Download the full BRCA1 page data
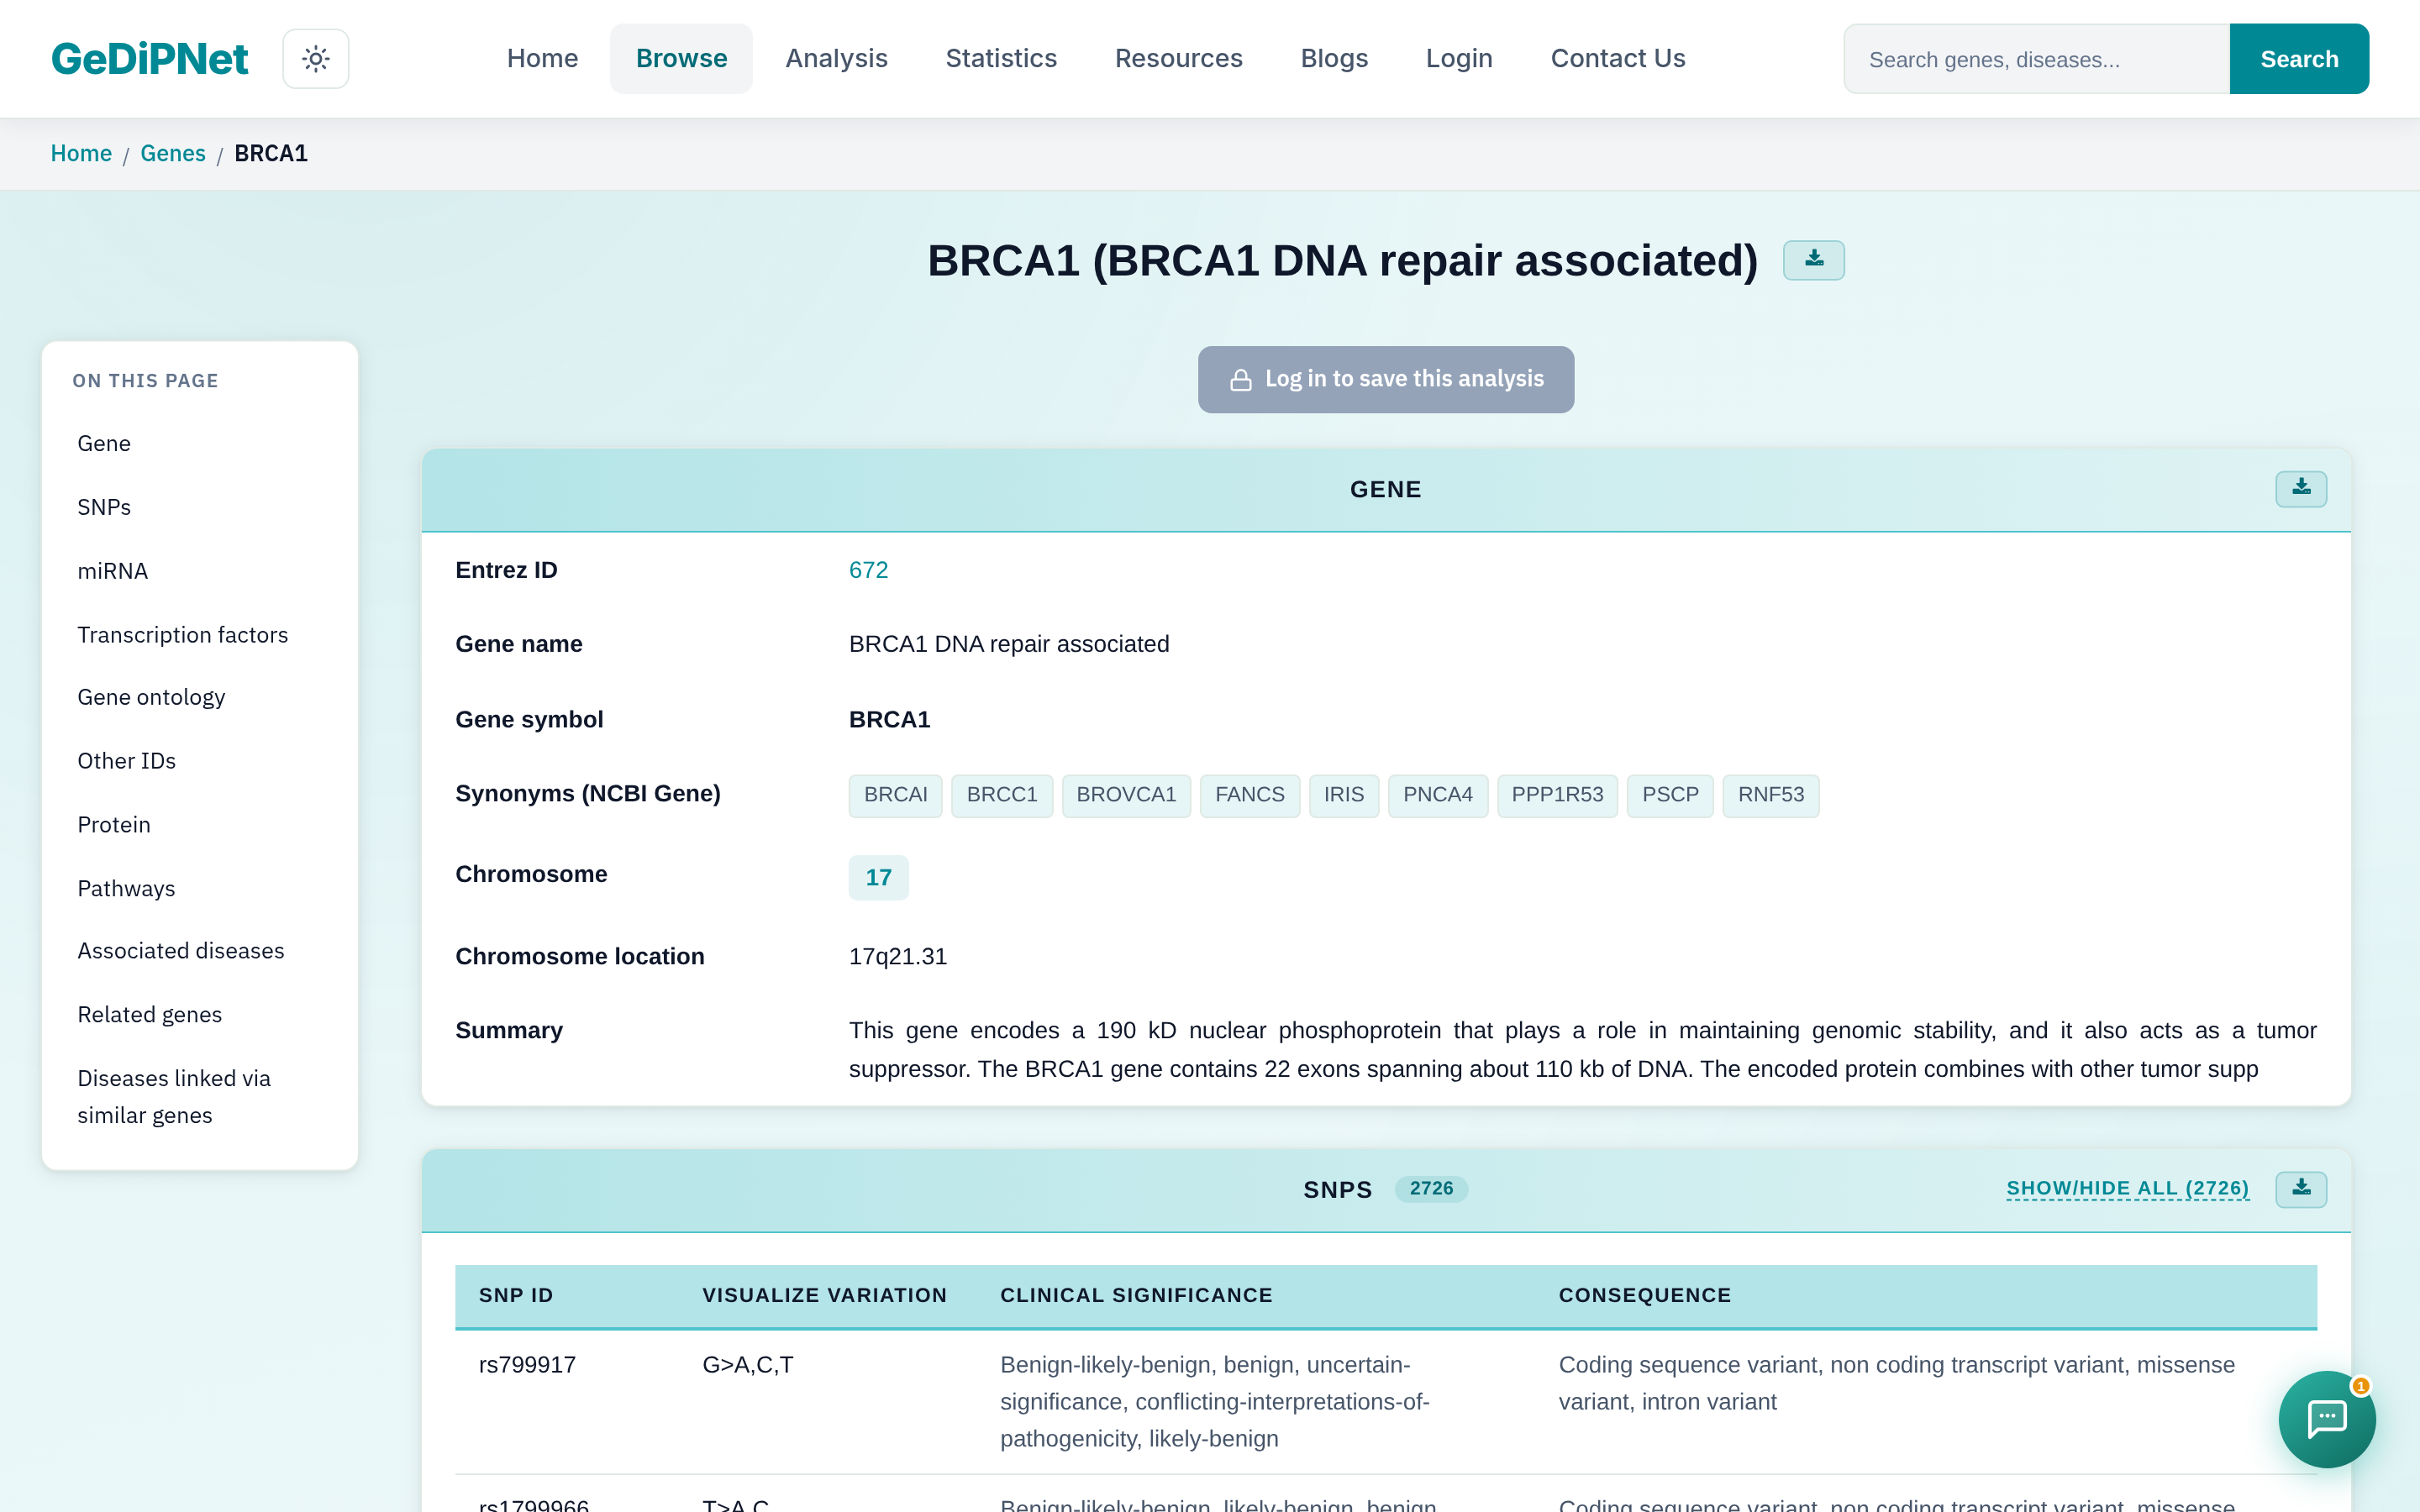This screenshot has width=2420, height=1512. pos(1813,260)
